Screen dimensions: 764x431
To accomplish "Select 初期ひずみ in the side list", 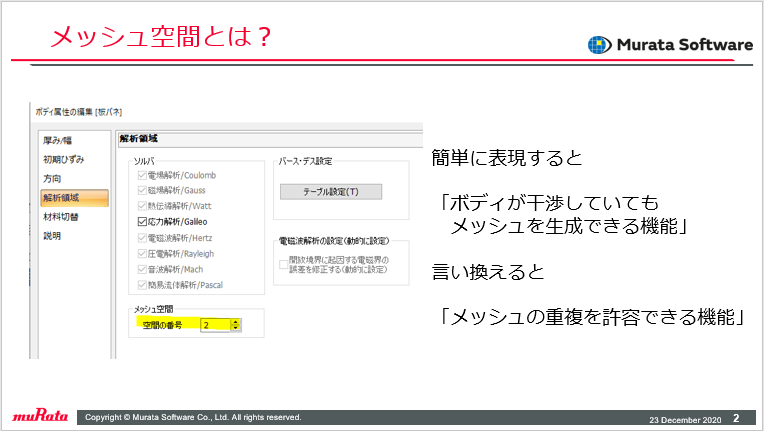I will [x=63, y=160].
